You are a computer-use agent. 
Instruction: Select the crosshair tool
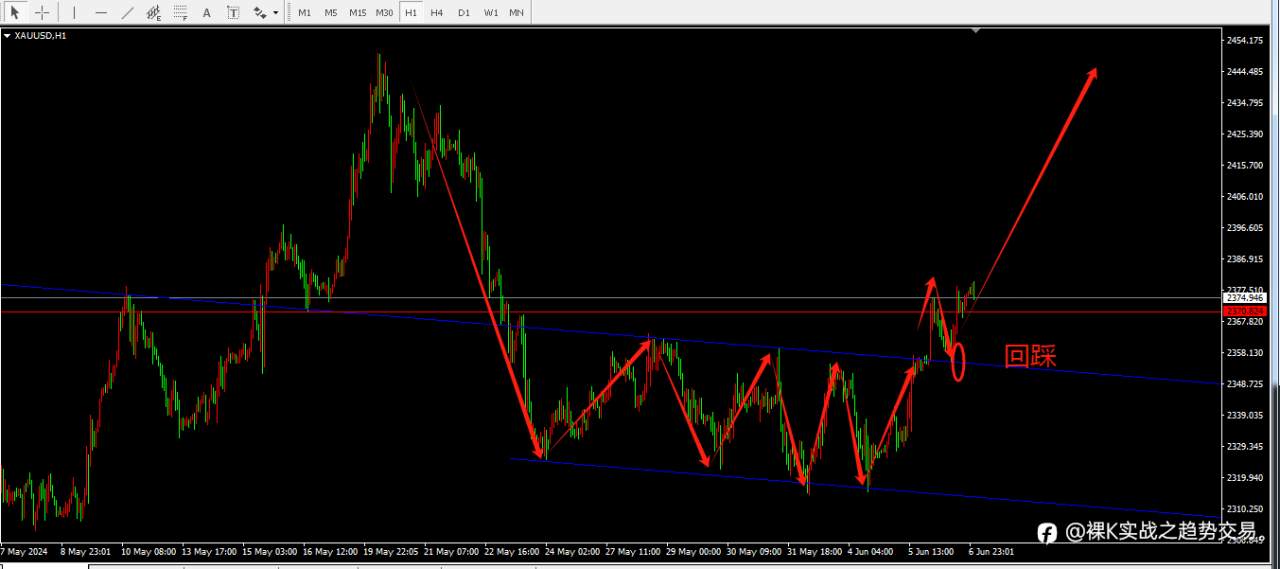[x=42, y=13]
